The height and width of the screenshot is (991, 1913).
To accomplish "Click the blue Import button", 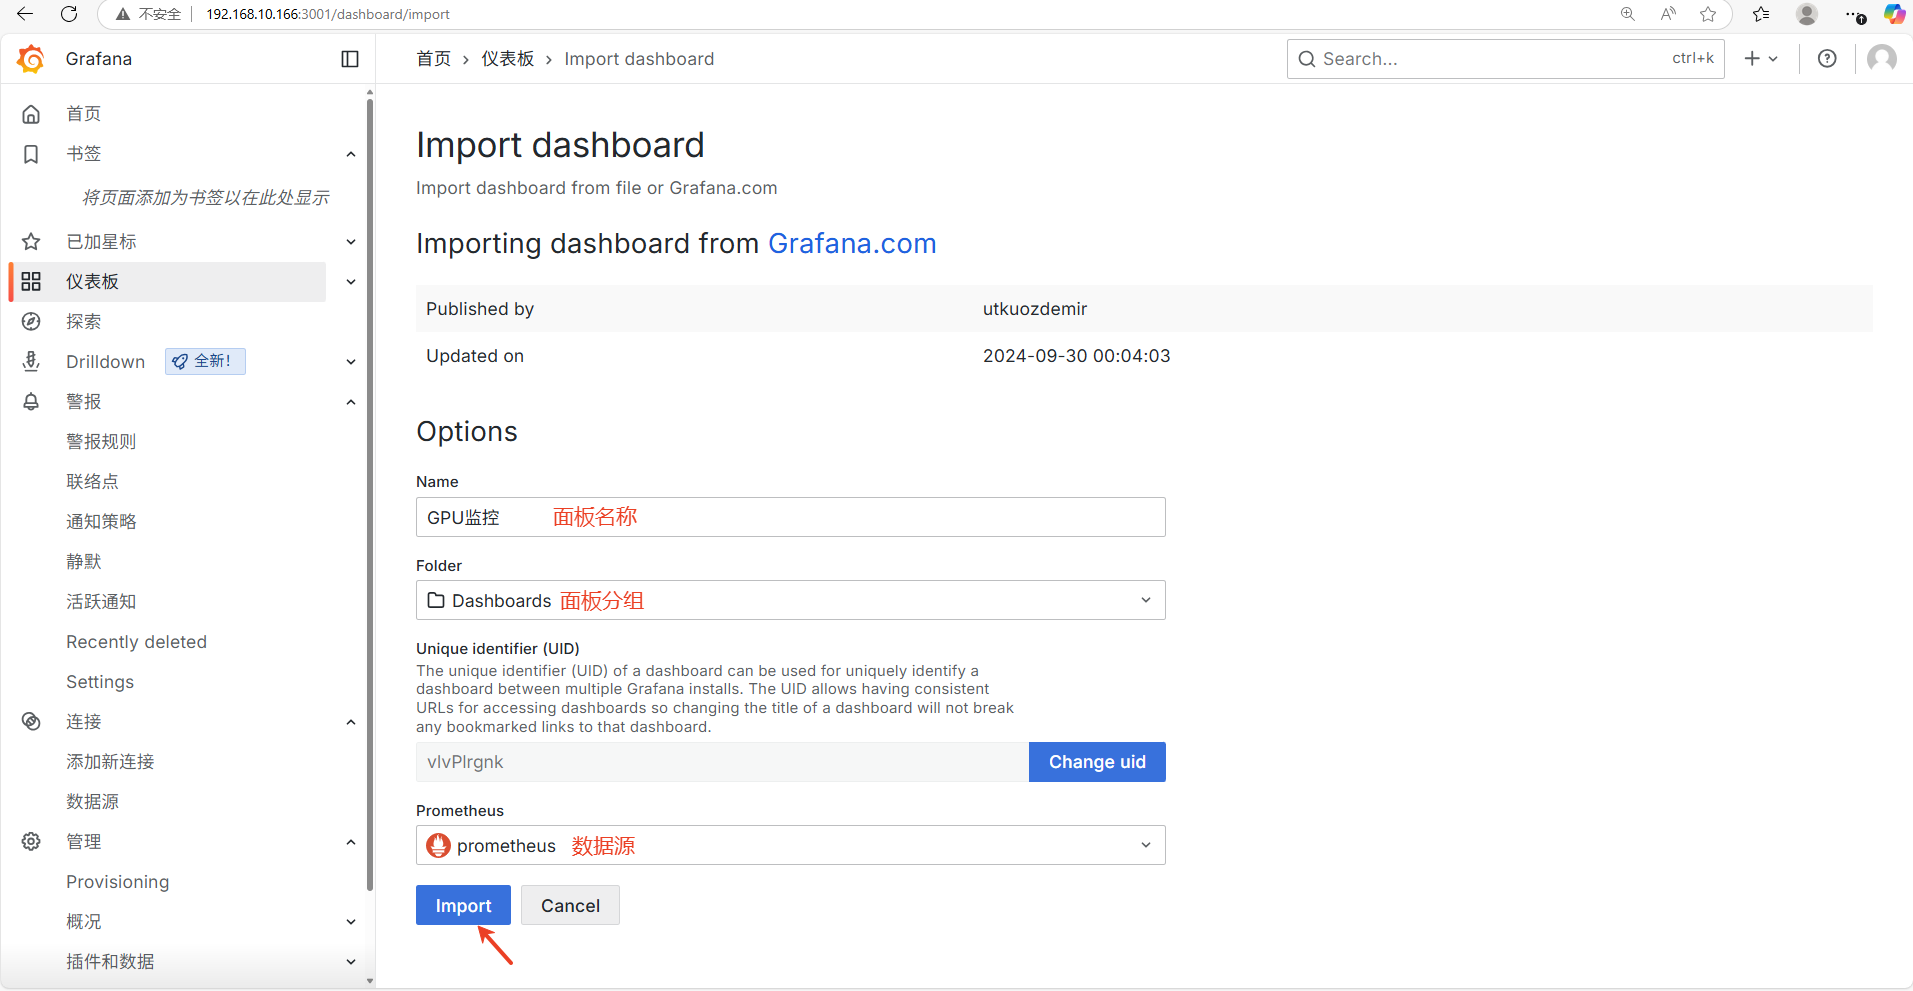I will [x=463, y=905].
